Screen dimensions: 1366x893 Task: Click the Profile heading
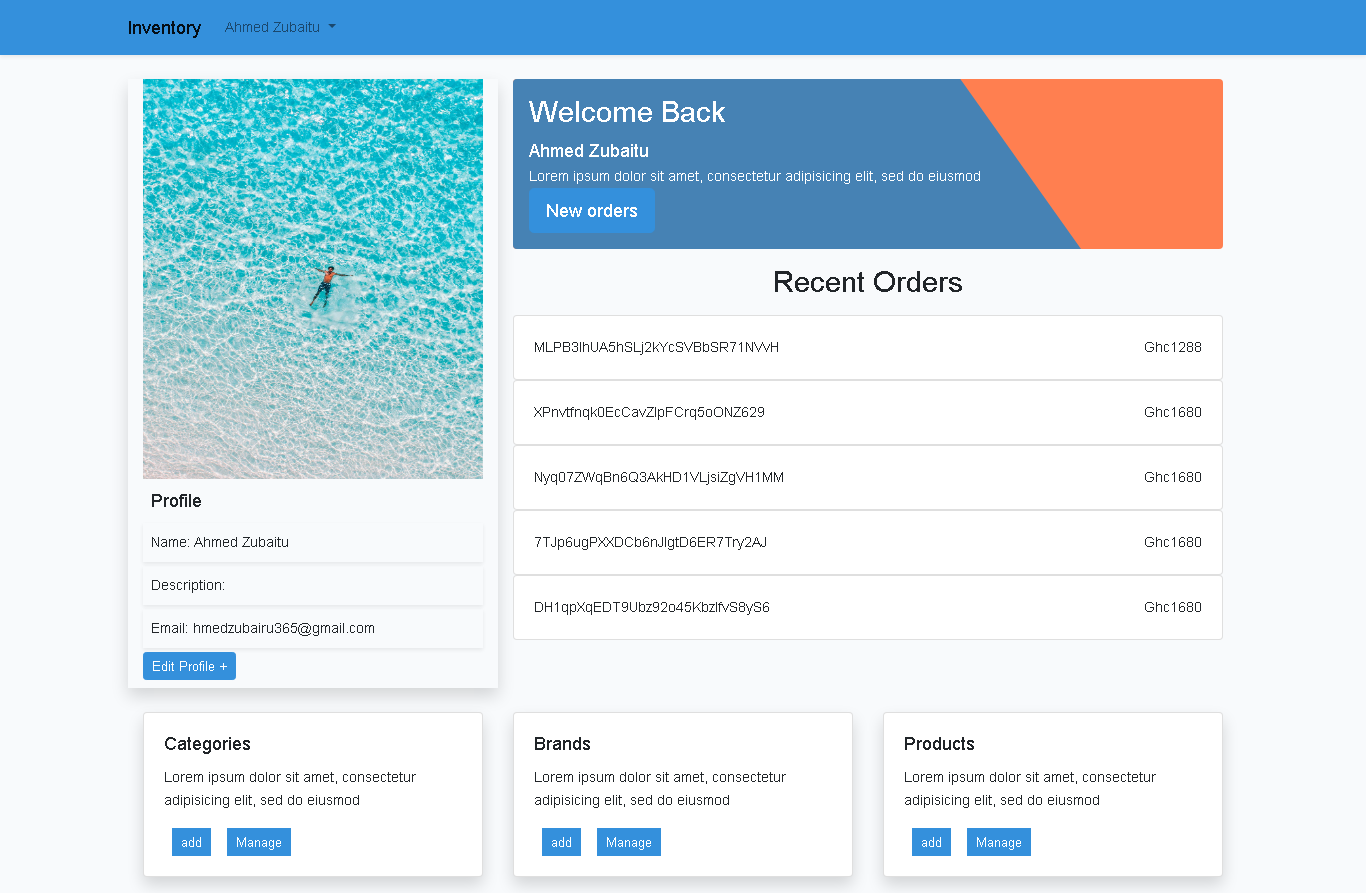pyautogui.click(x=176, y=501)
